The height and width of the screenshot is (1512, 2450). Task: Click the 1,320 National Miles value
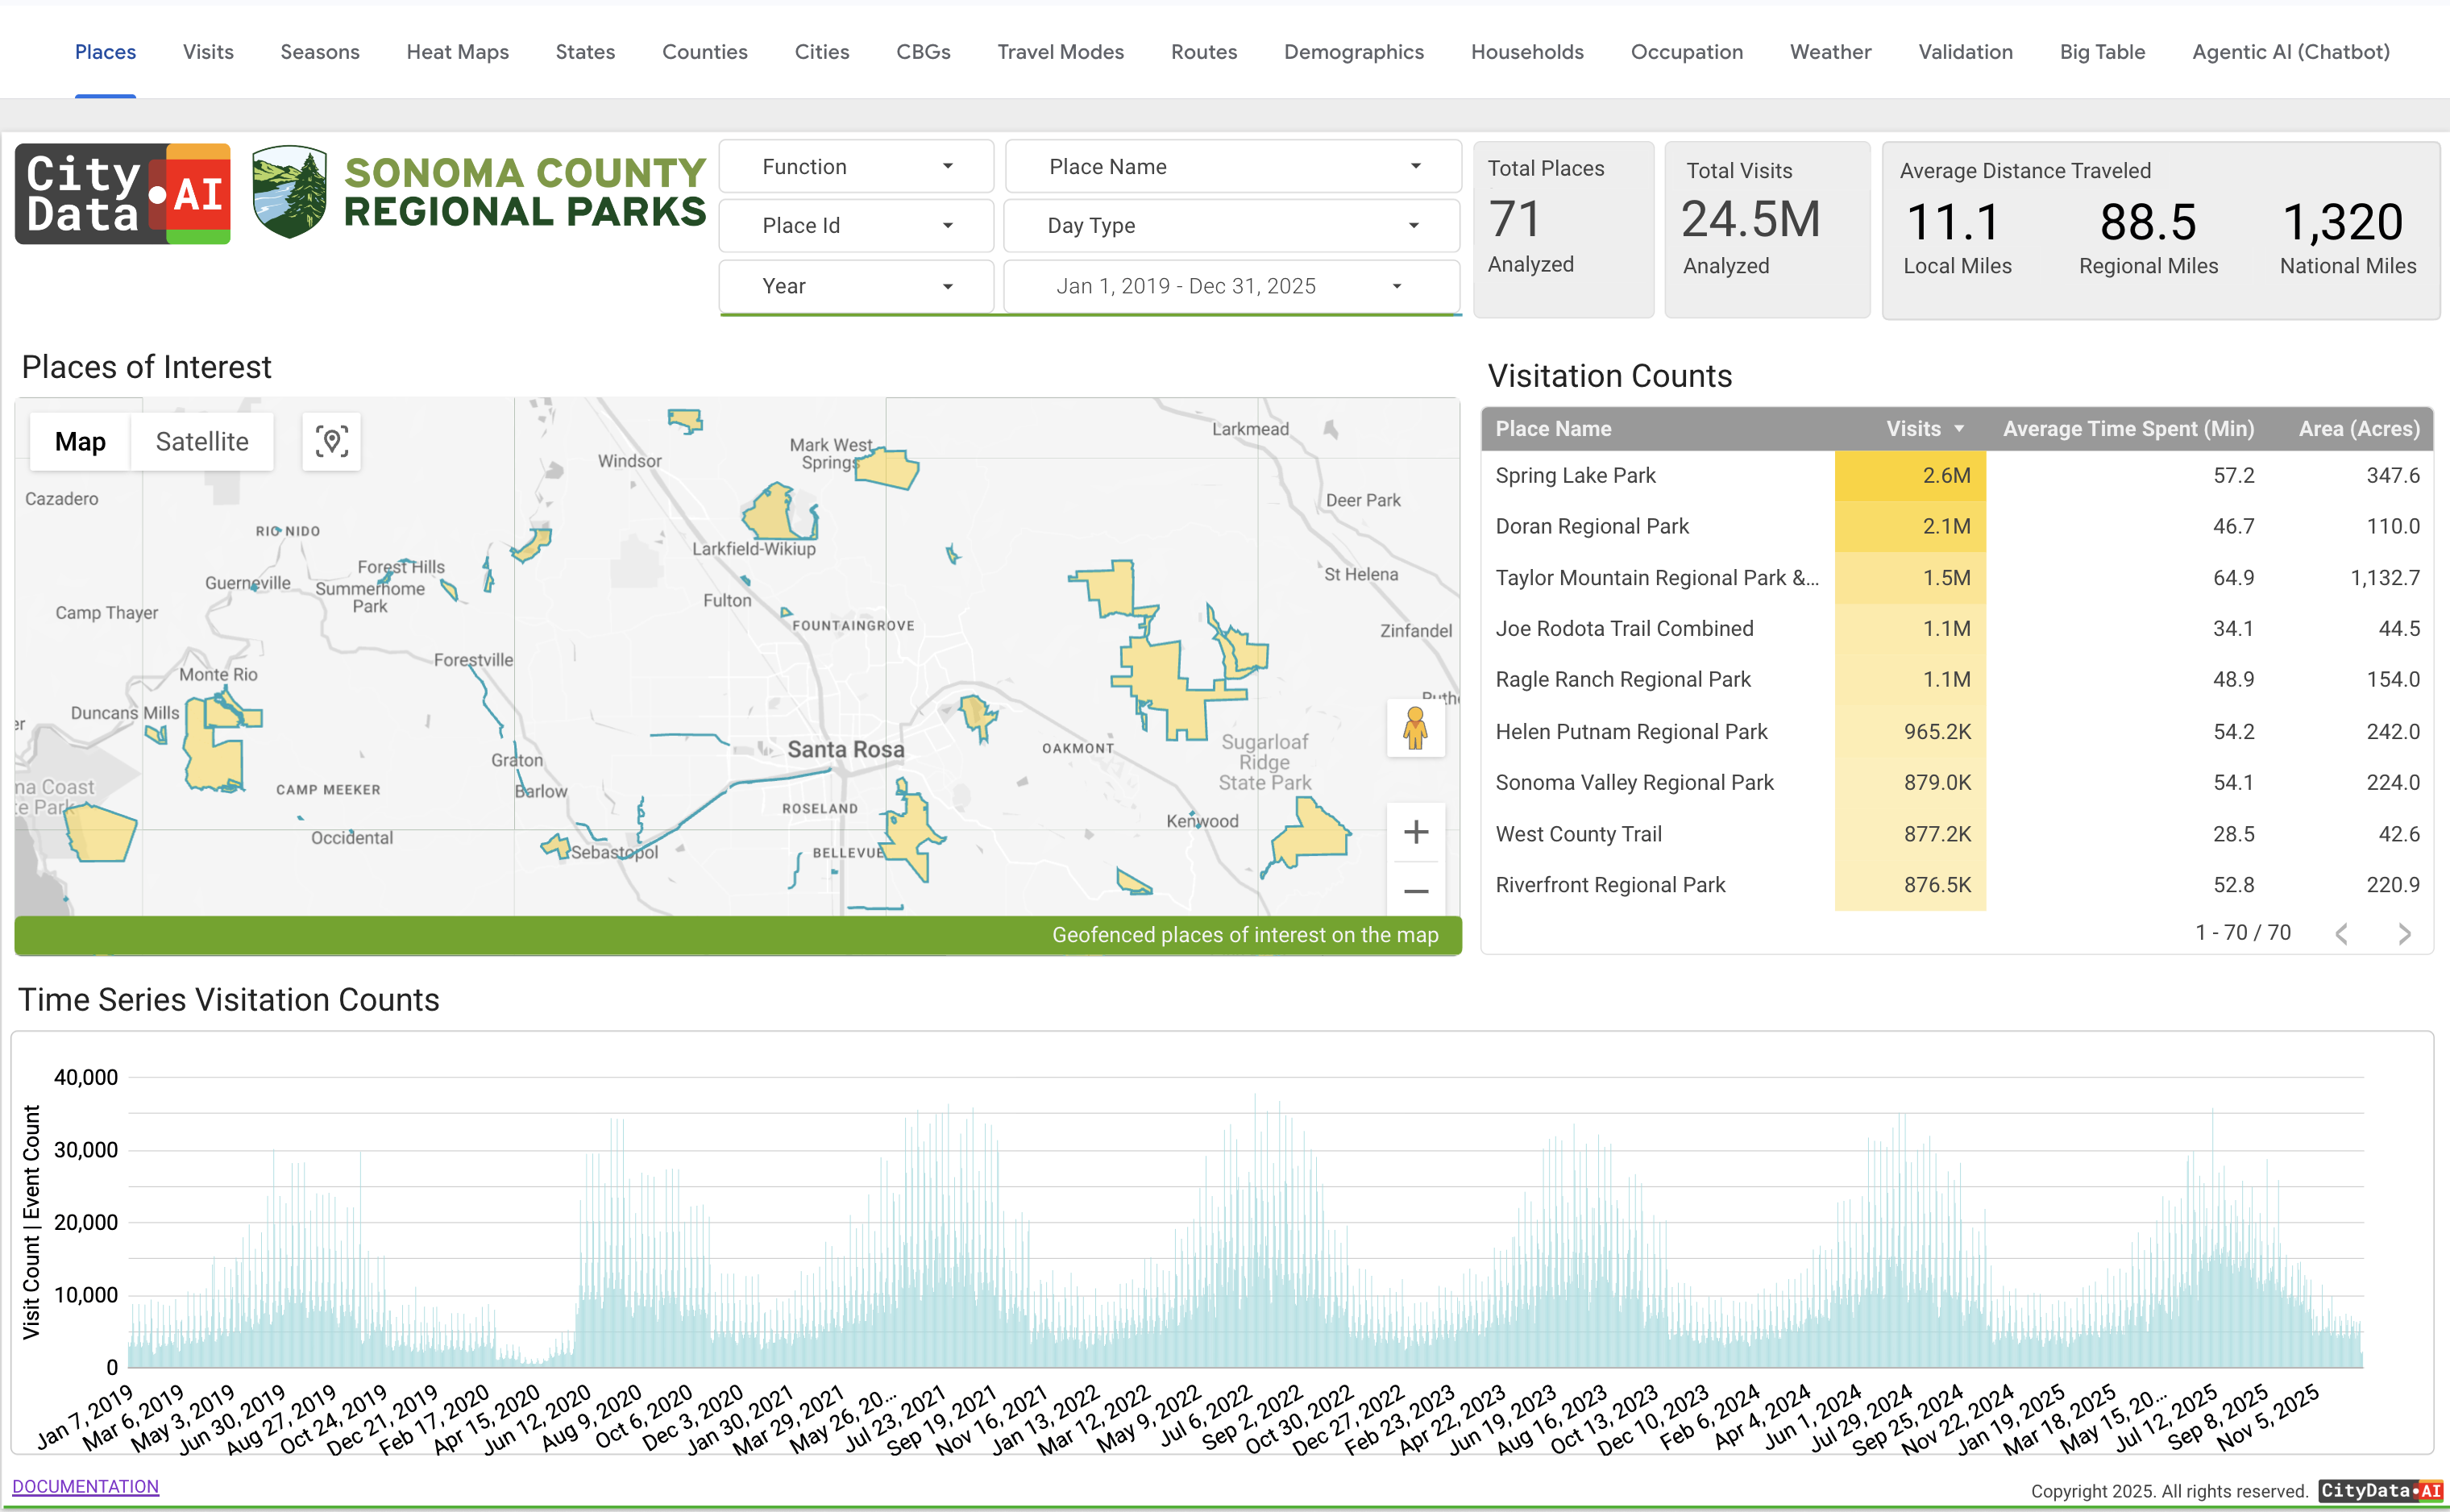coord(2342,222)
